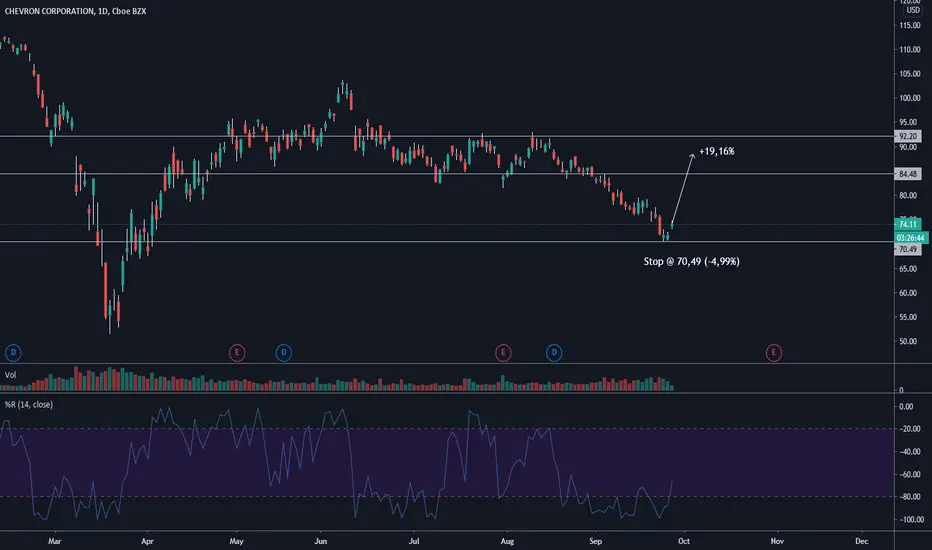Click the Vol indicator label
The image size is (932, 550).
click(10, 375)
